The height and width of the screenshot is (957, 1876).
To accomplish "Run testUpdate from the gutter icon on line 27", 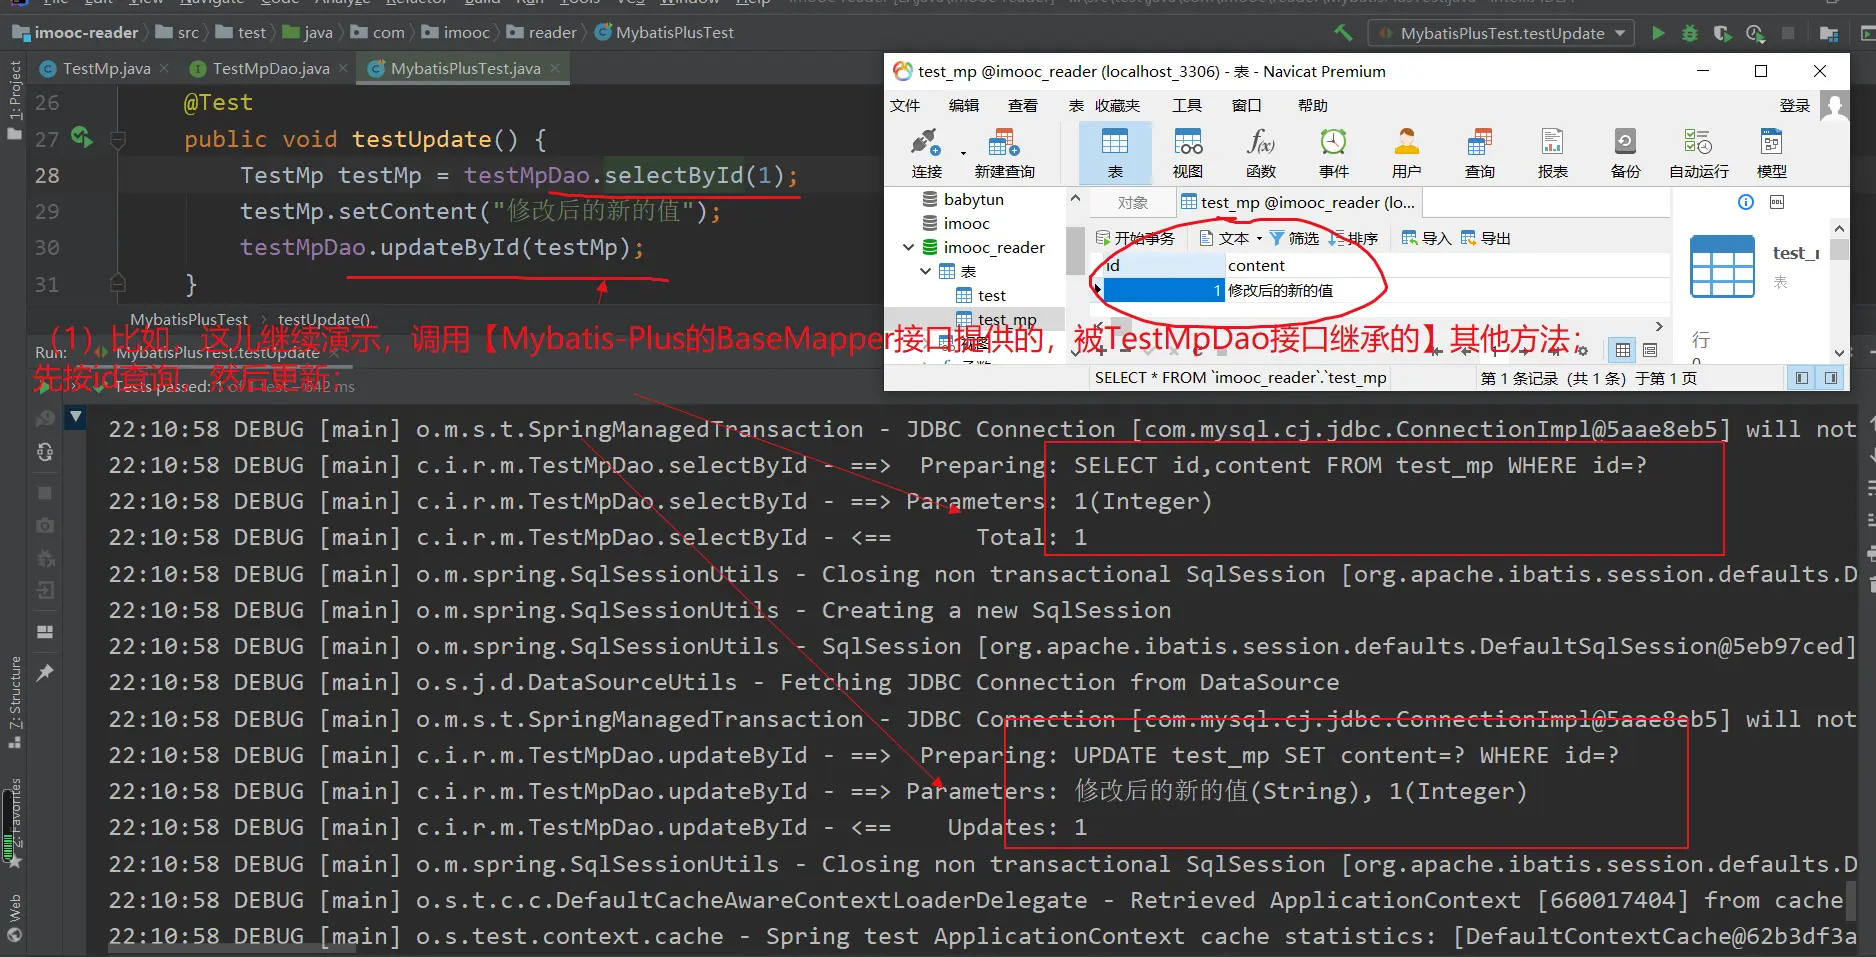I will [81, 138].
